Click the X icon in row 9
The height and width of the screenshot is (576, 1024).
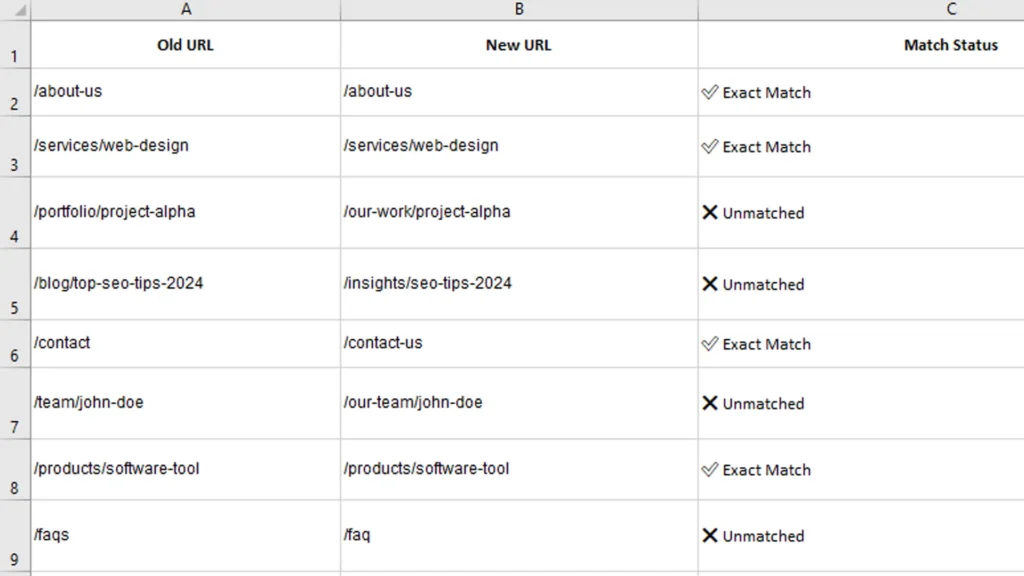click(x=710, y=535)
